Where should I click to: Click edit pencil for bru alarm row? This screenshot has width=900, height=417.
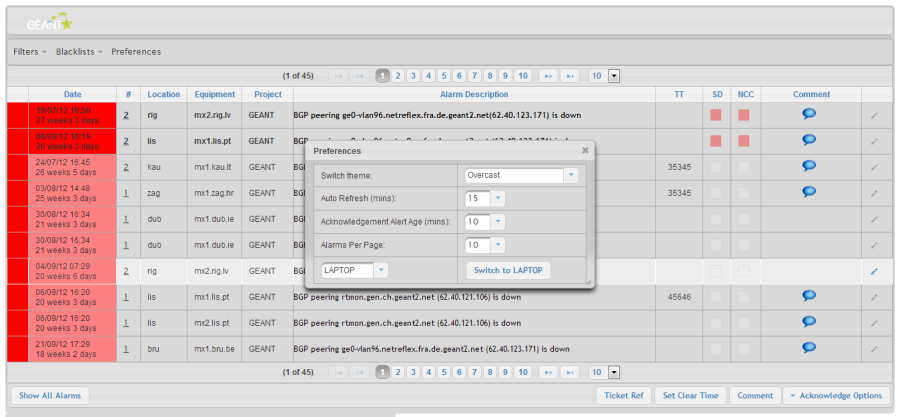(x=874, y=349)
